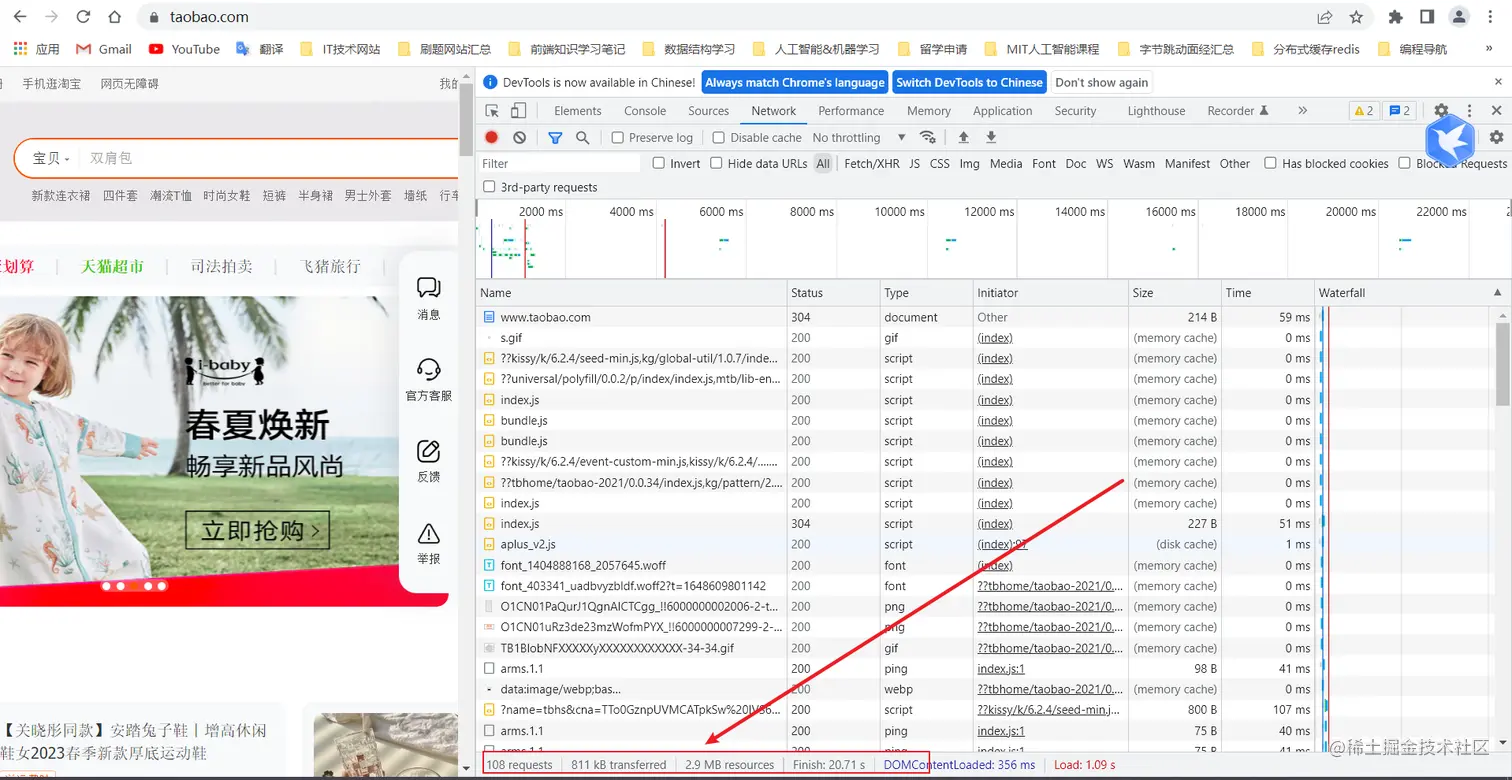Open network conditions wifi icon
The height and width of the screenshot is (780, 1512).
(x=928, y=137)
